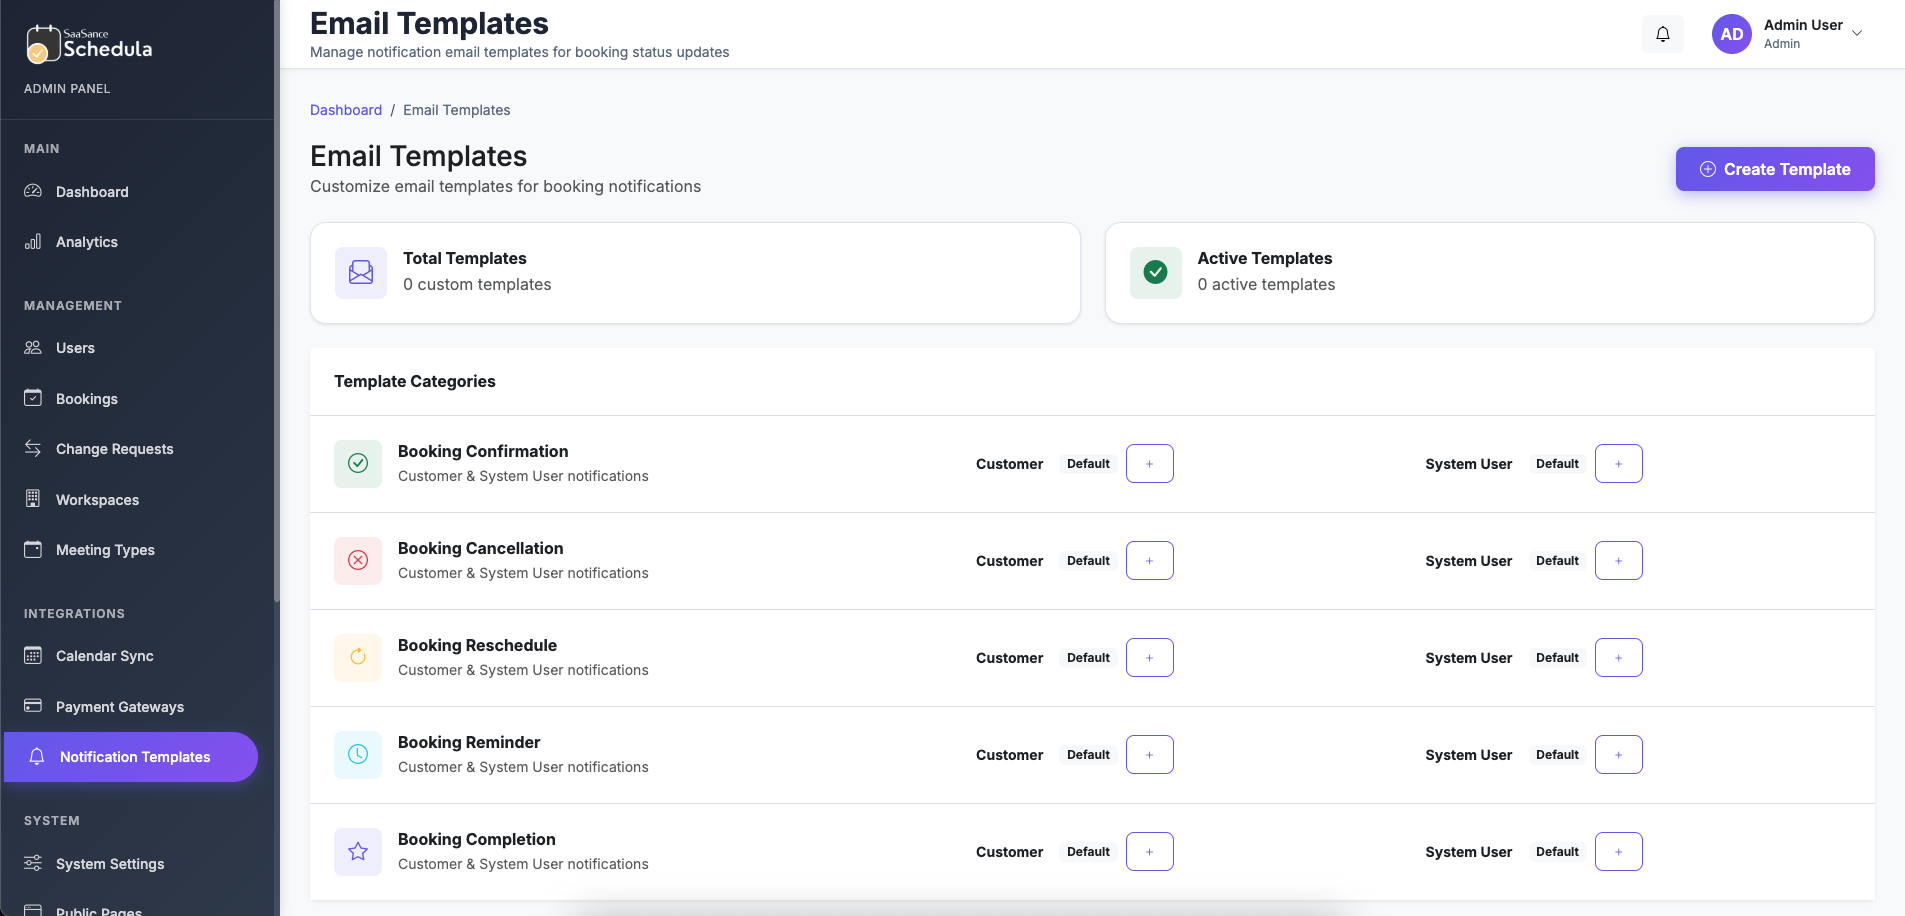Open Calendar Sync settings
The height and width of the screenshot is (916, 1905).
pos(103,655)
